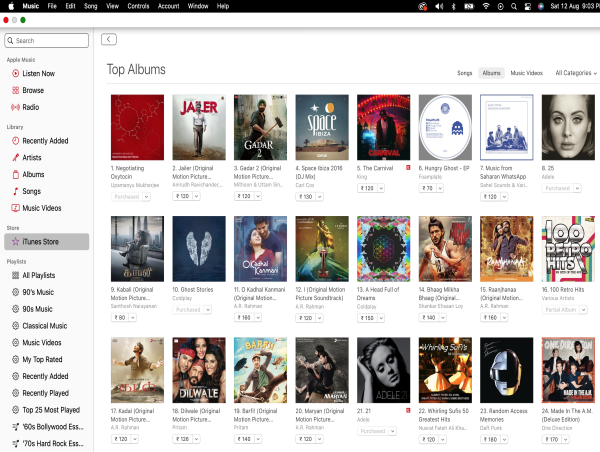Open the Controls menu
Image resolution: width=600 pixels, height=452 pixels.
(138, 6)
